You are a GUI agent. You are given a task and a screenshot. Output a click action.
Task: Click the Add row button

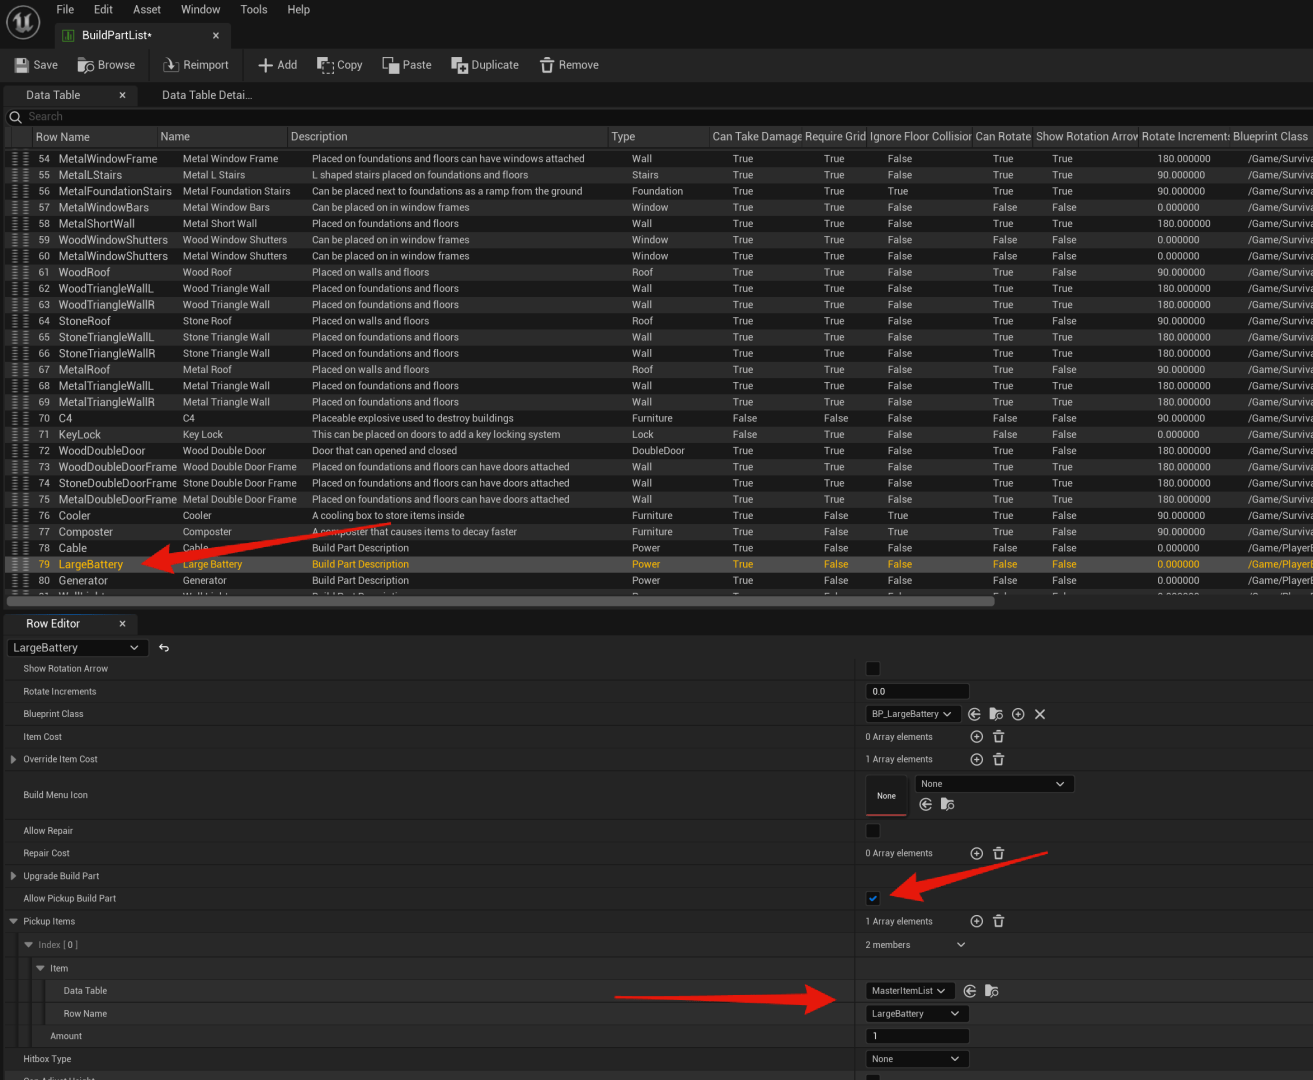[278, 65]
